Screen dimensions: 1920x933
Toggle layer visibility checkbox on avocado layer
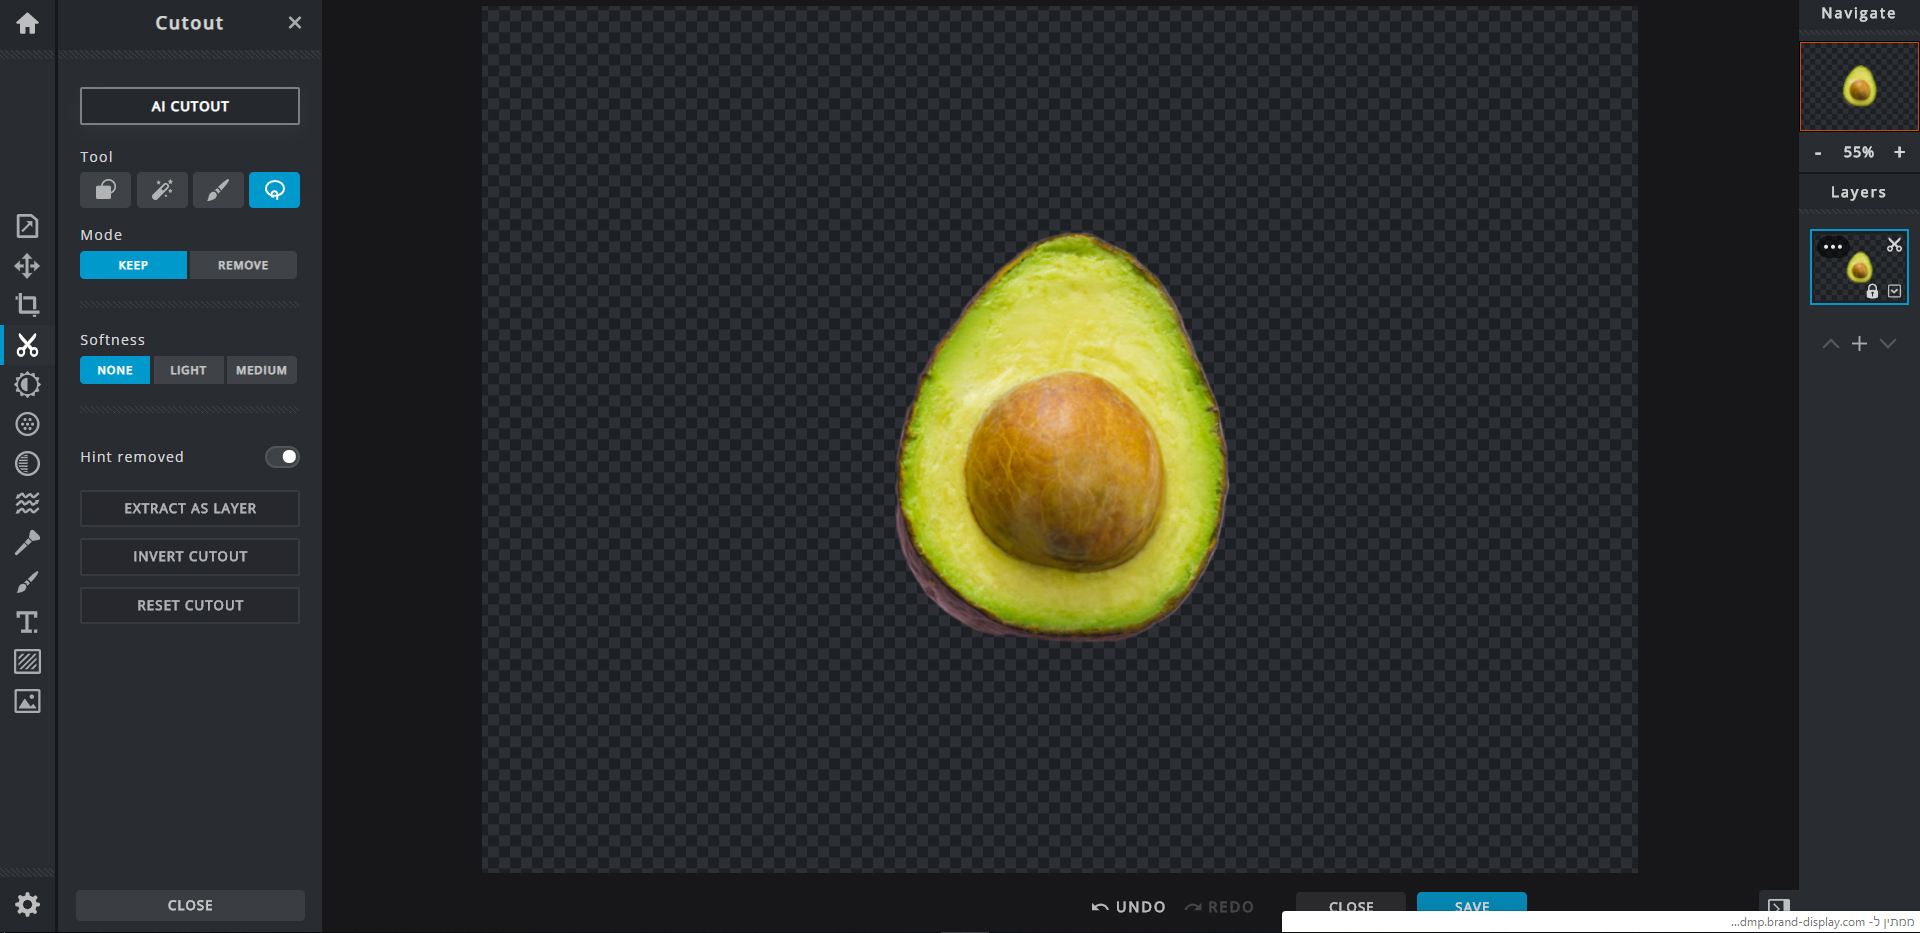tap(1894, 291)
